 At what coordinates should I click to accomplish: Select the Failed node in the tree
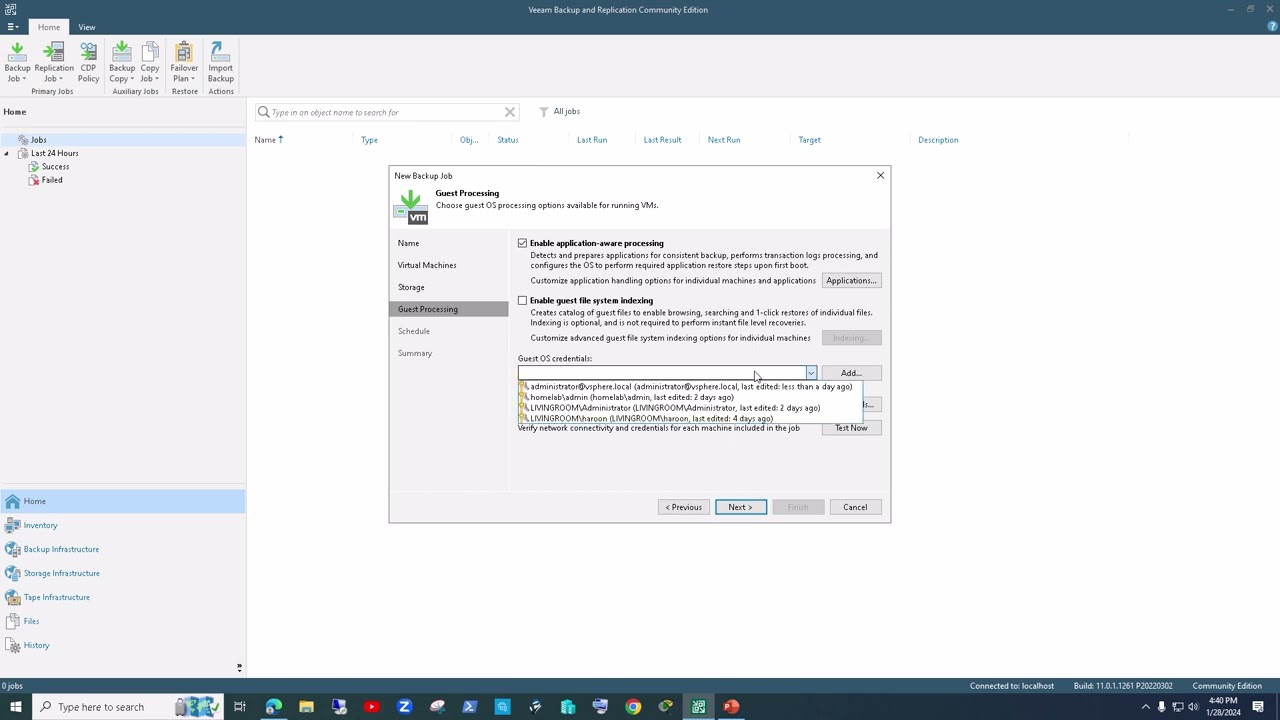pyautogui.click(x=52, y=180)
